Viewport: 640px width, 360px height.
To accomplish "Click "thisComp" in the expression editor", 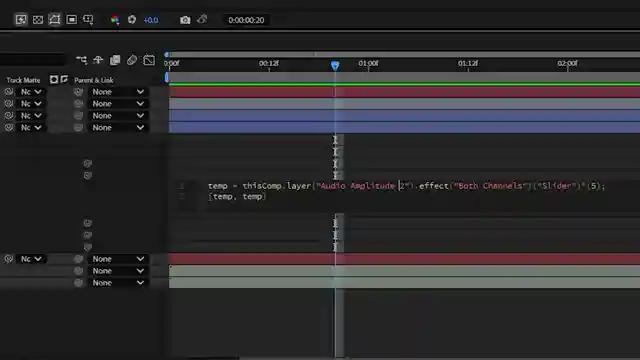I will click(261, 186).
